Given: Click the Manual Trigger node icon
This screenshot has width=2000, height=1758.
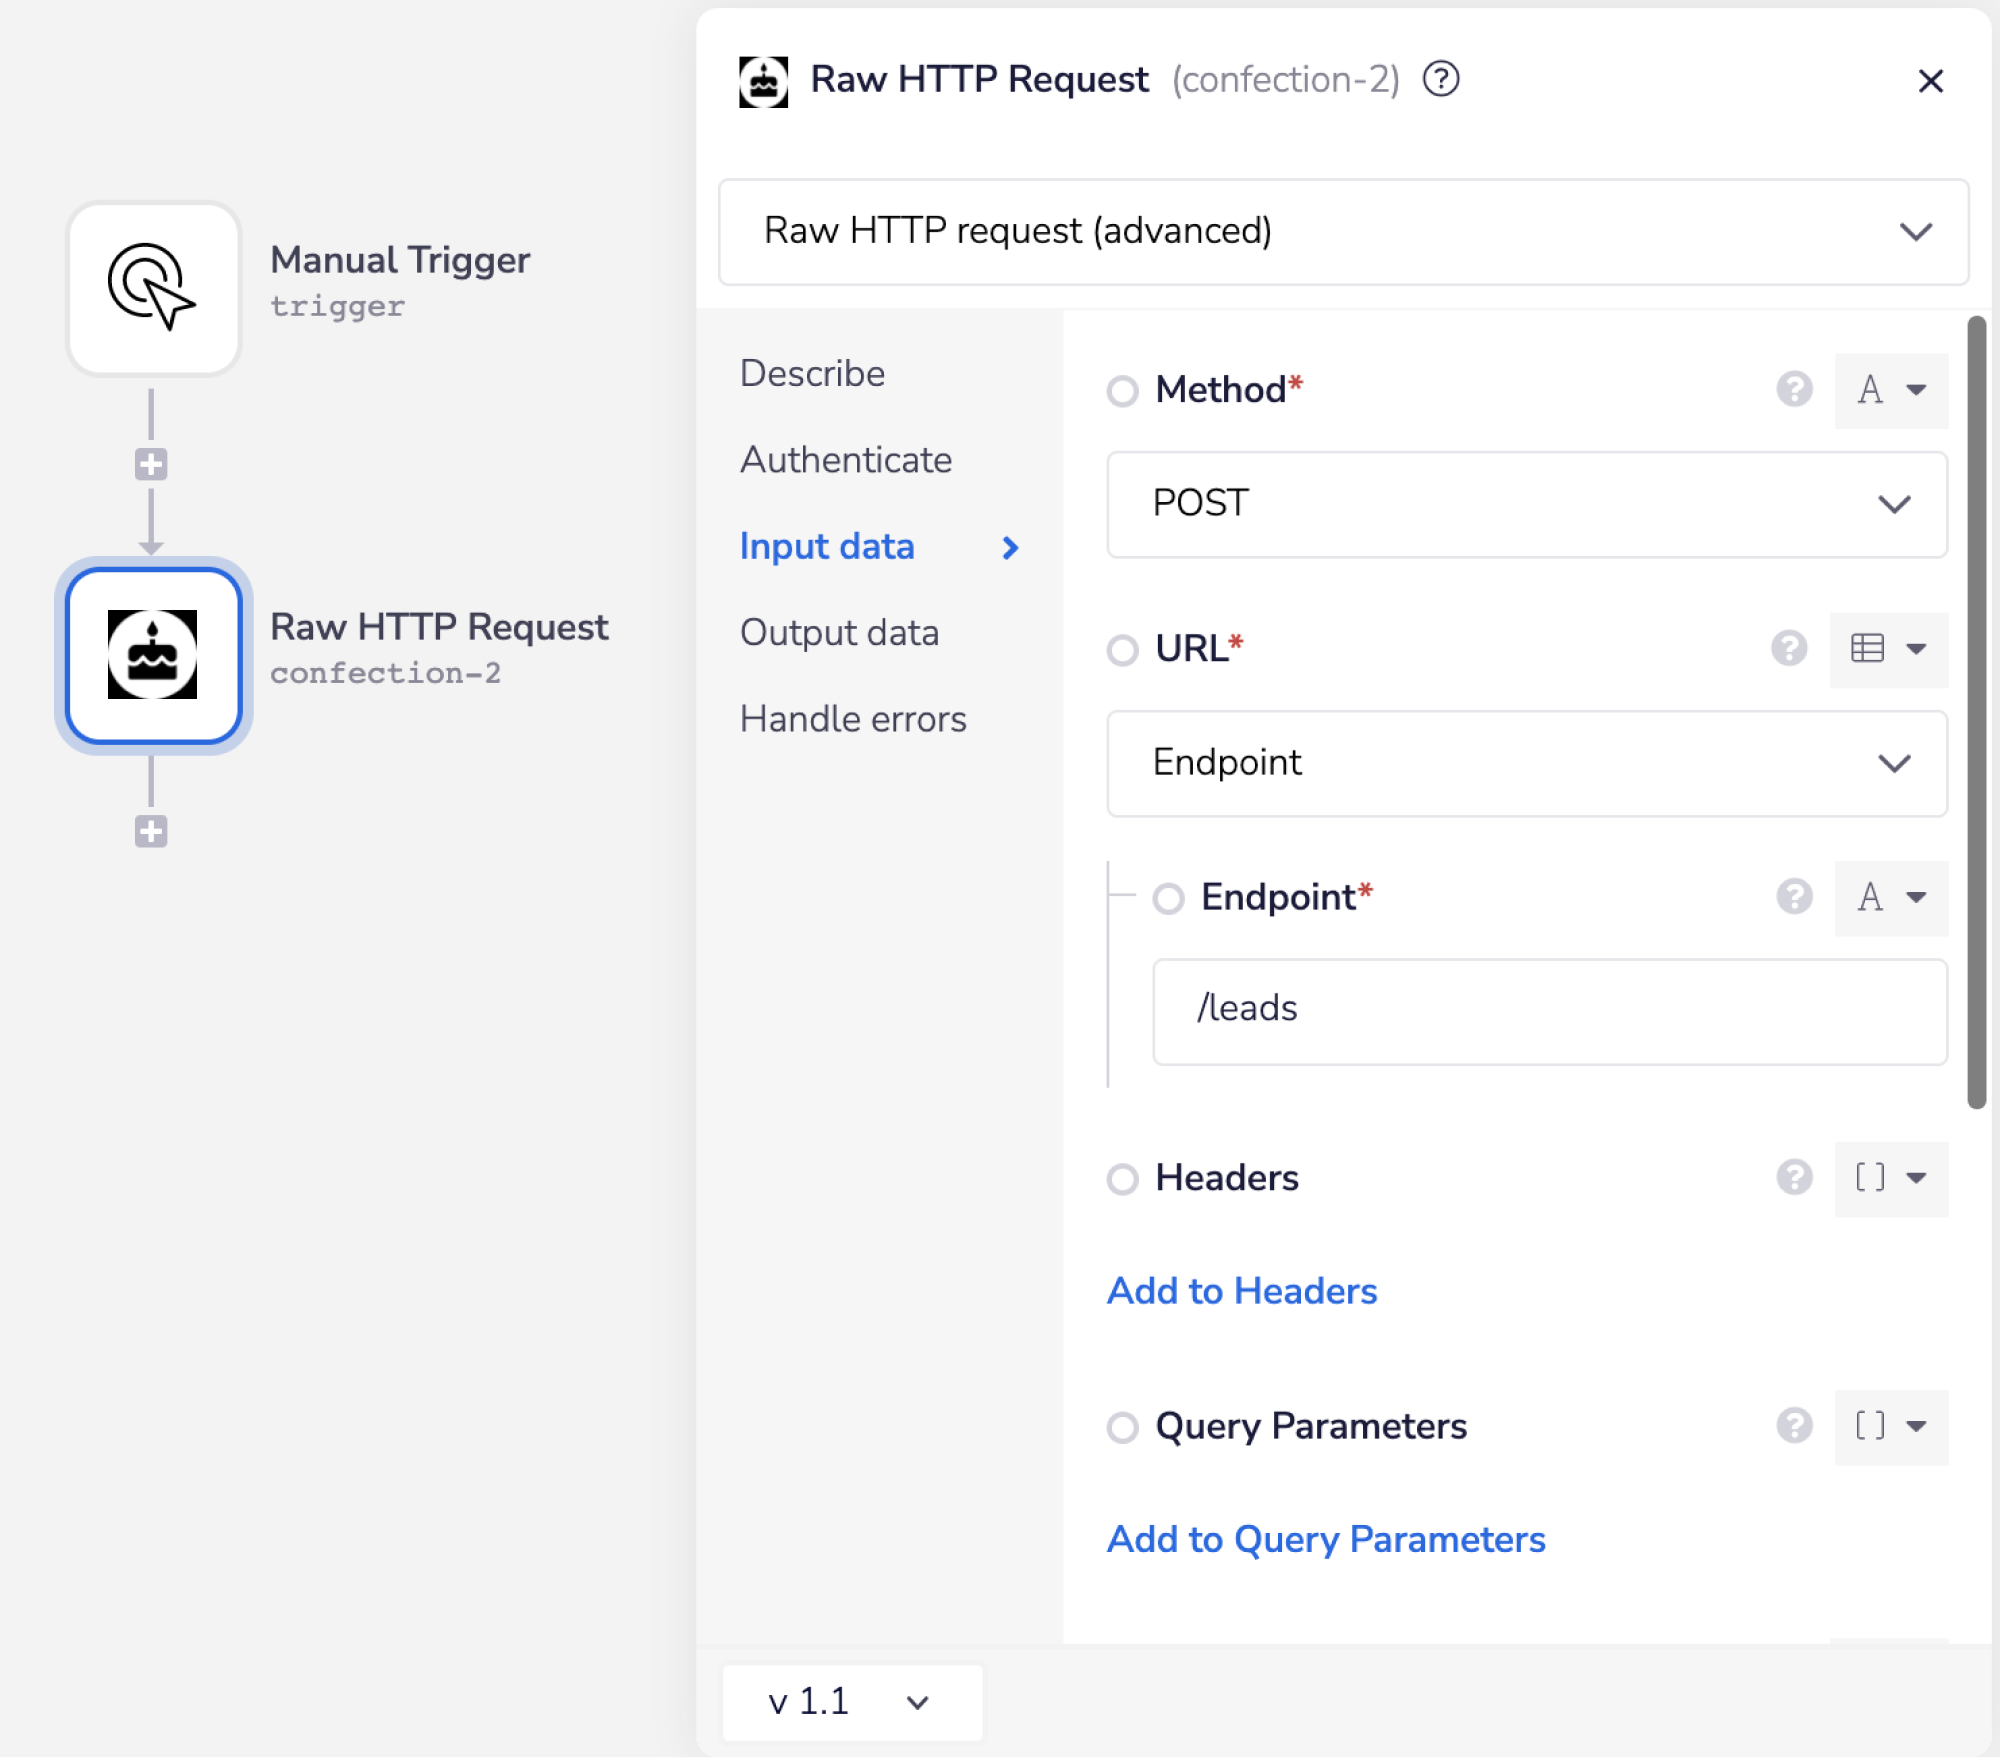Looking at the screenshot, I should tap(152, 288).
